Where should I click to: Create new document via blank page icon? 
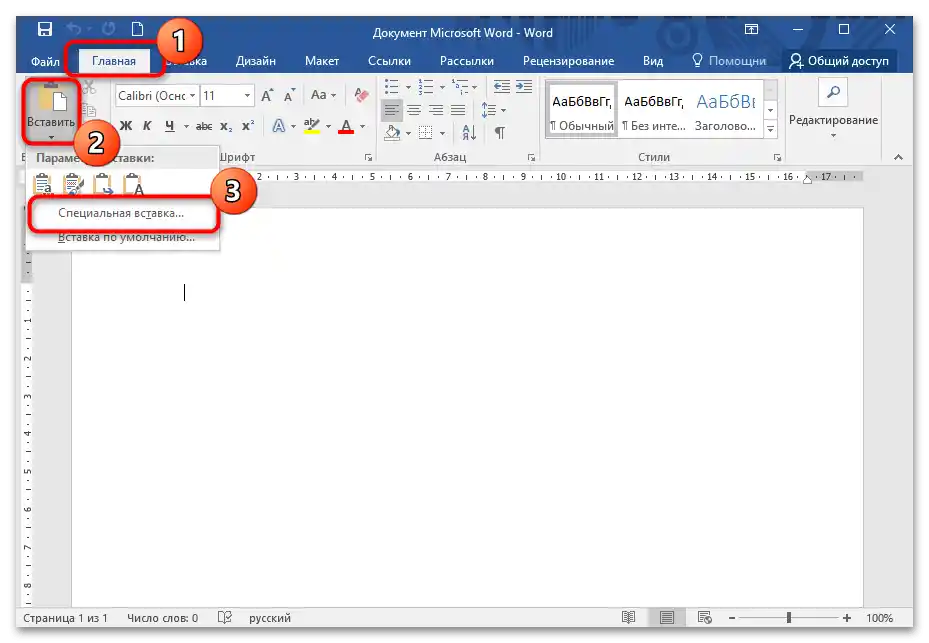coord(137,29)
